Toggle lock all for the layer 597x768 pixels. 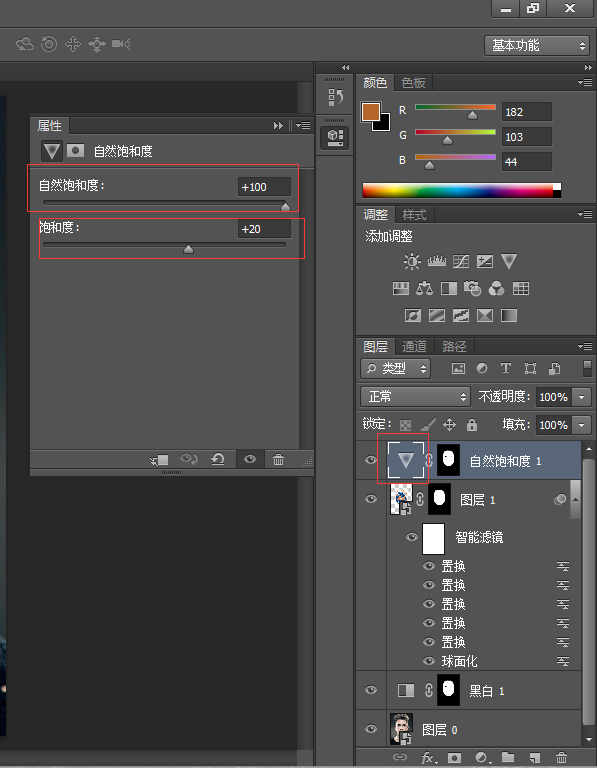(x=472, y=424)
